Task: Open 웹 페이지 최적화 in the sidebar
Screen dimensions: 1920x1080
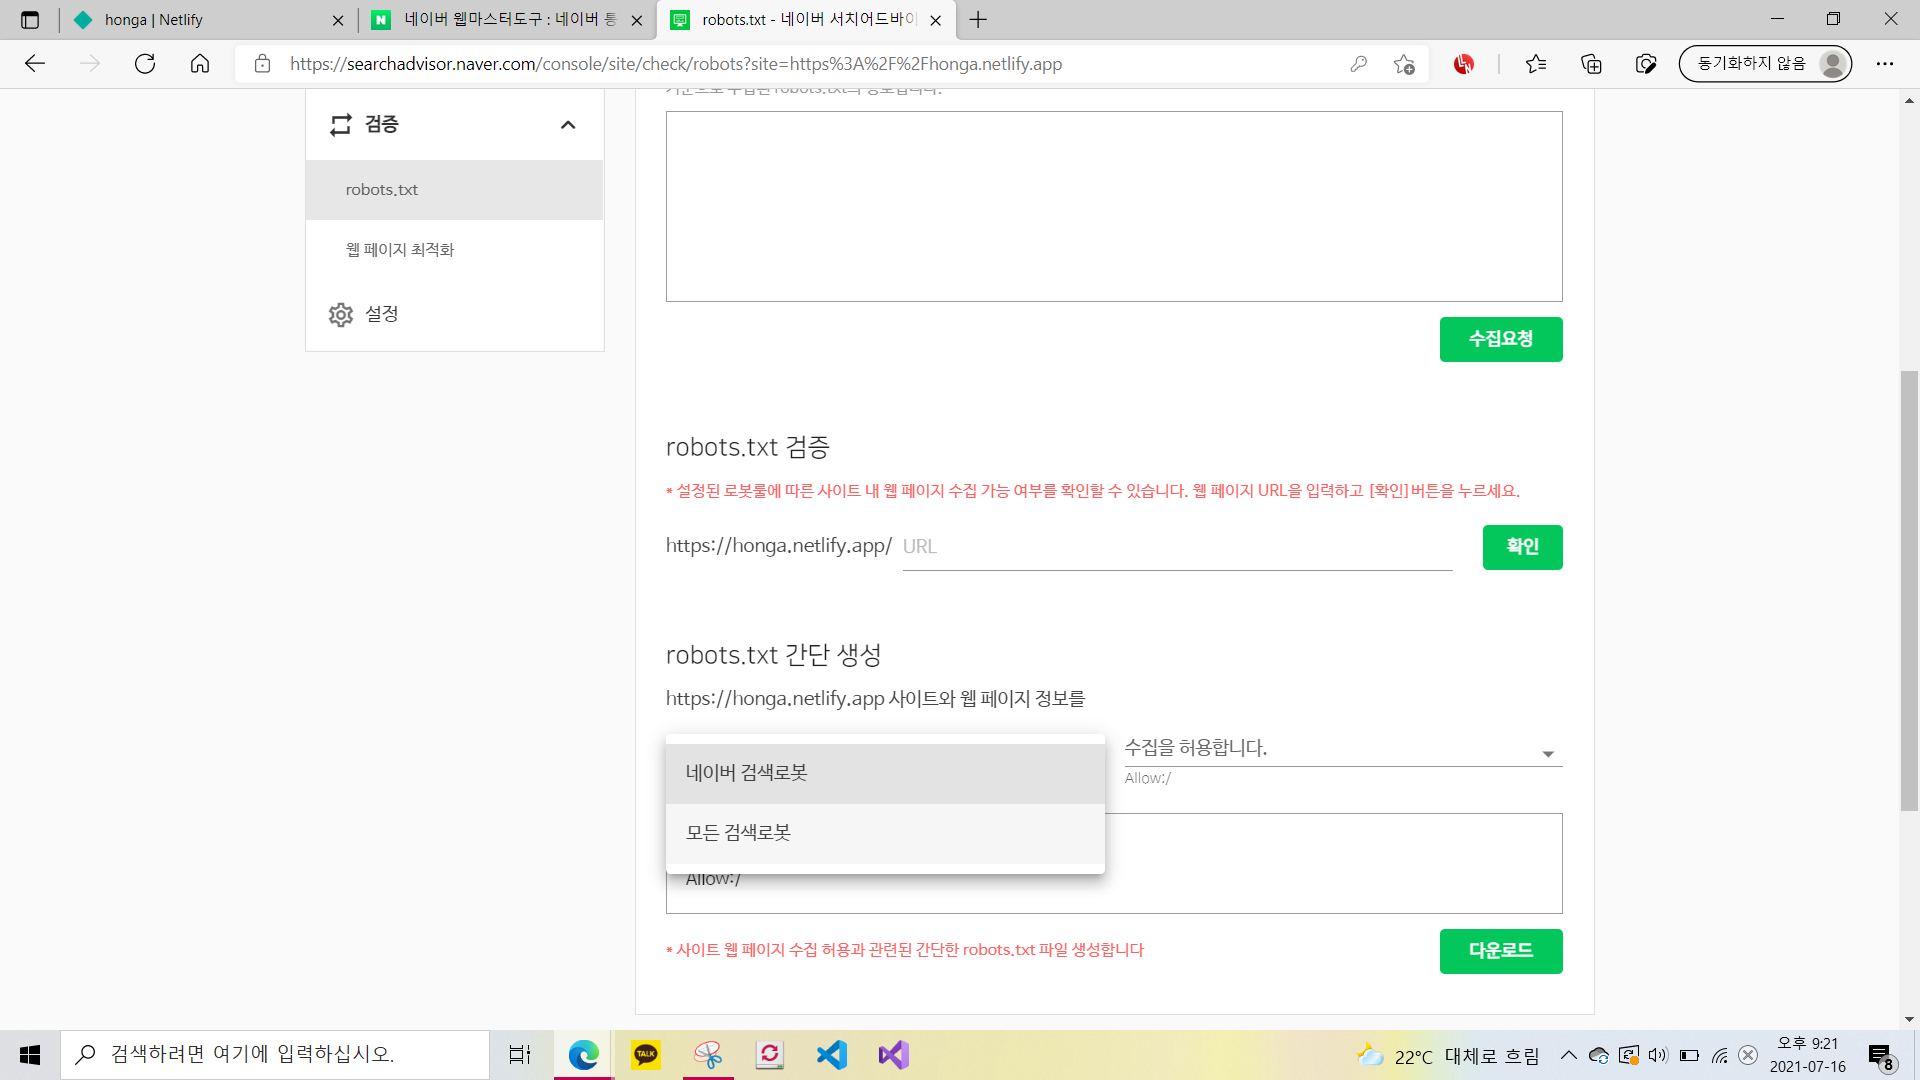Action: [x=454, y=250]
